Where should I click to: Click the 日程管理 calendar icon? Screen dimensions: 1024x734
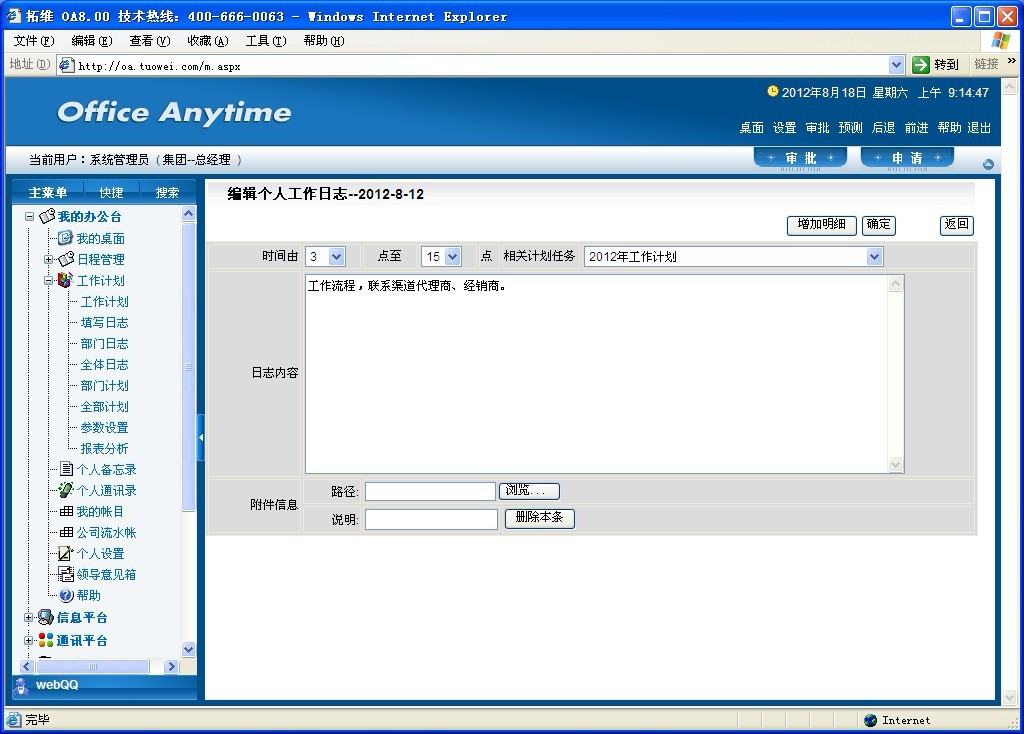click(66, 259)
